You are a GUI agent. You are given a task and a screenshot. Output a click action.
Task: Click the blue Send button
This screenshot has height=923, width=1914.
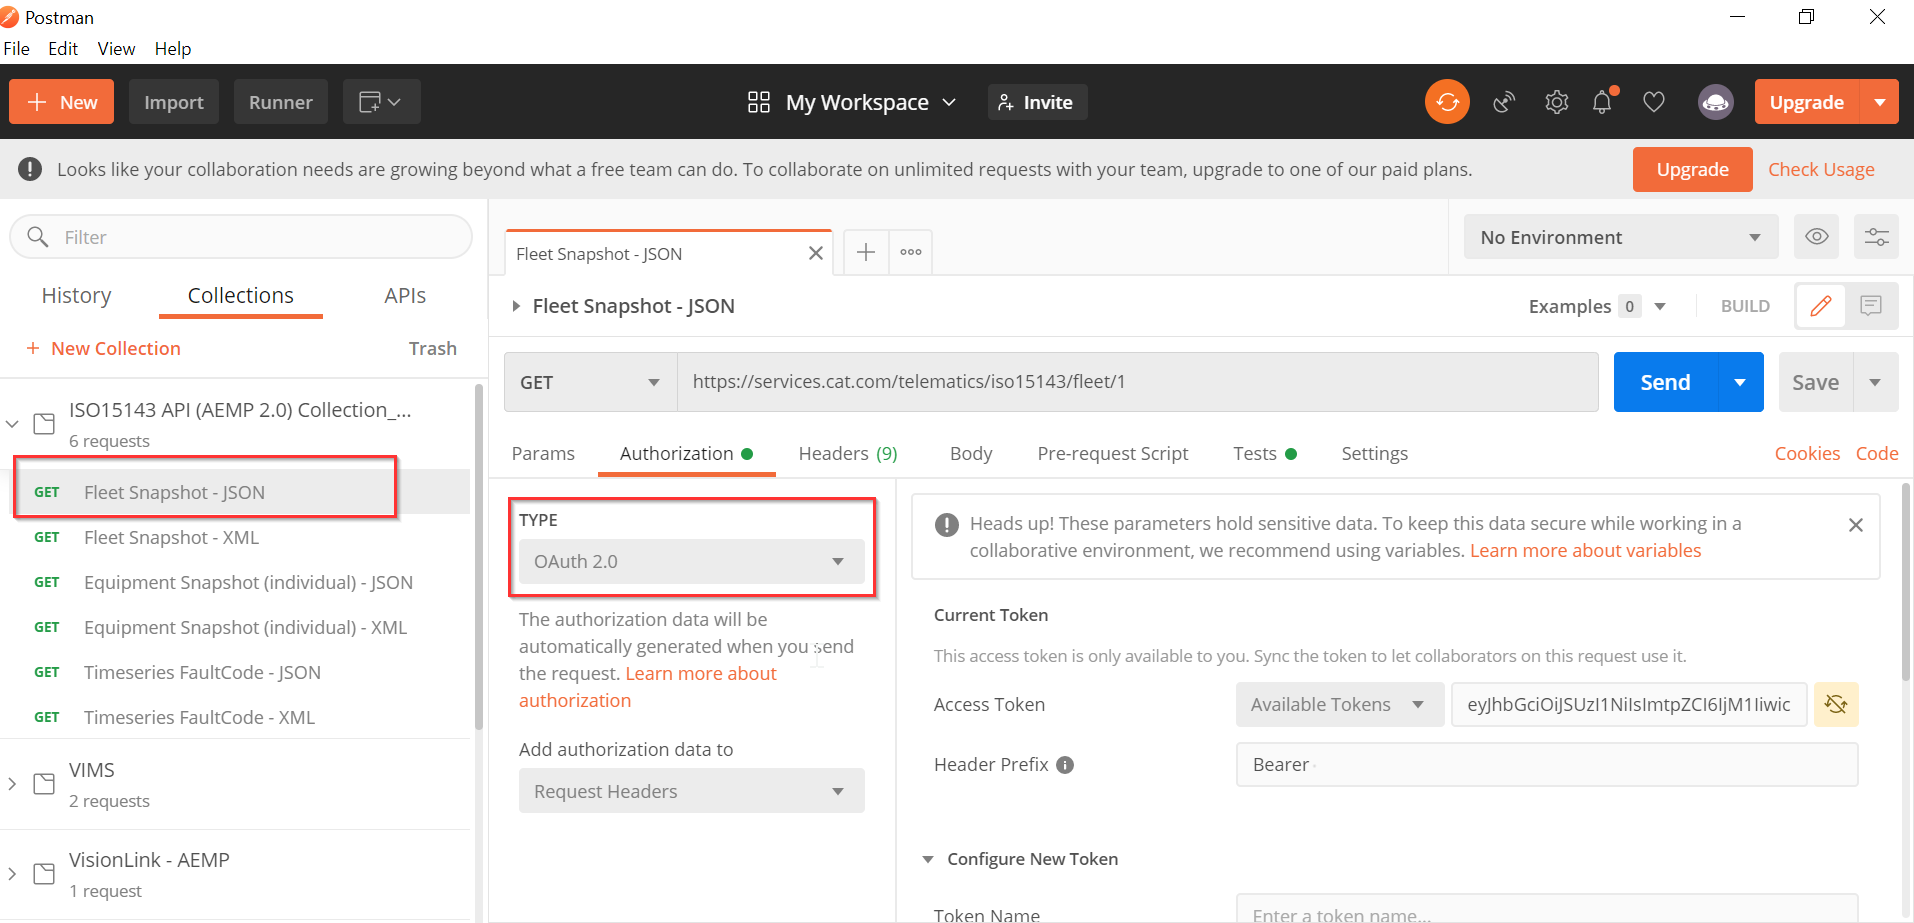coord(1665,382)
